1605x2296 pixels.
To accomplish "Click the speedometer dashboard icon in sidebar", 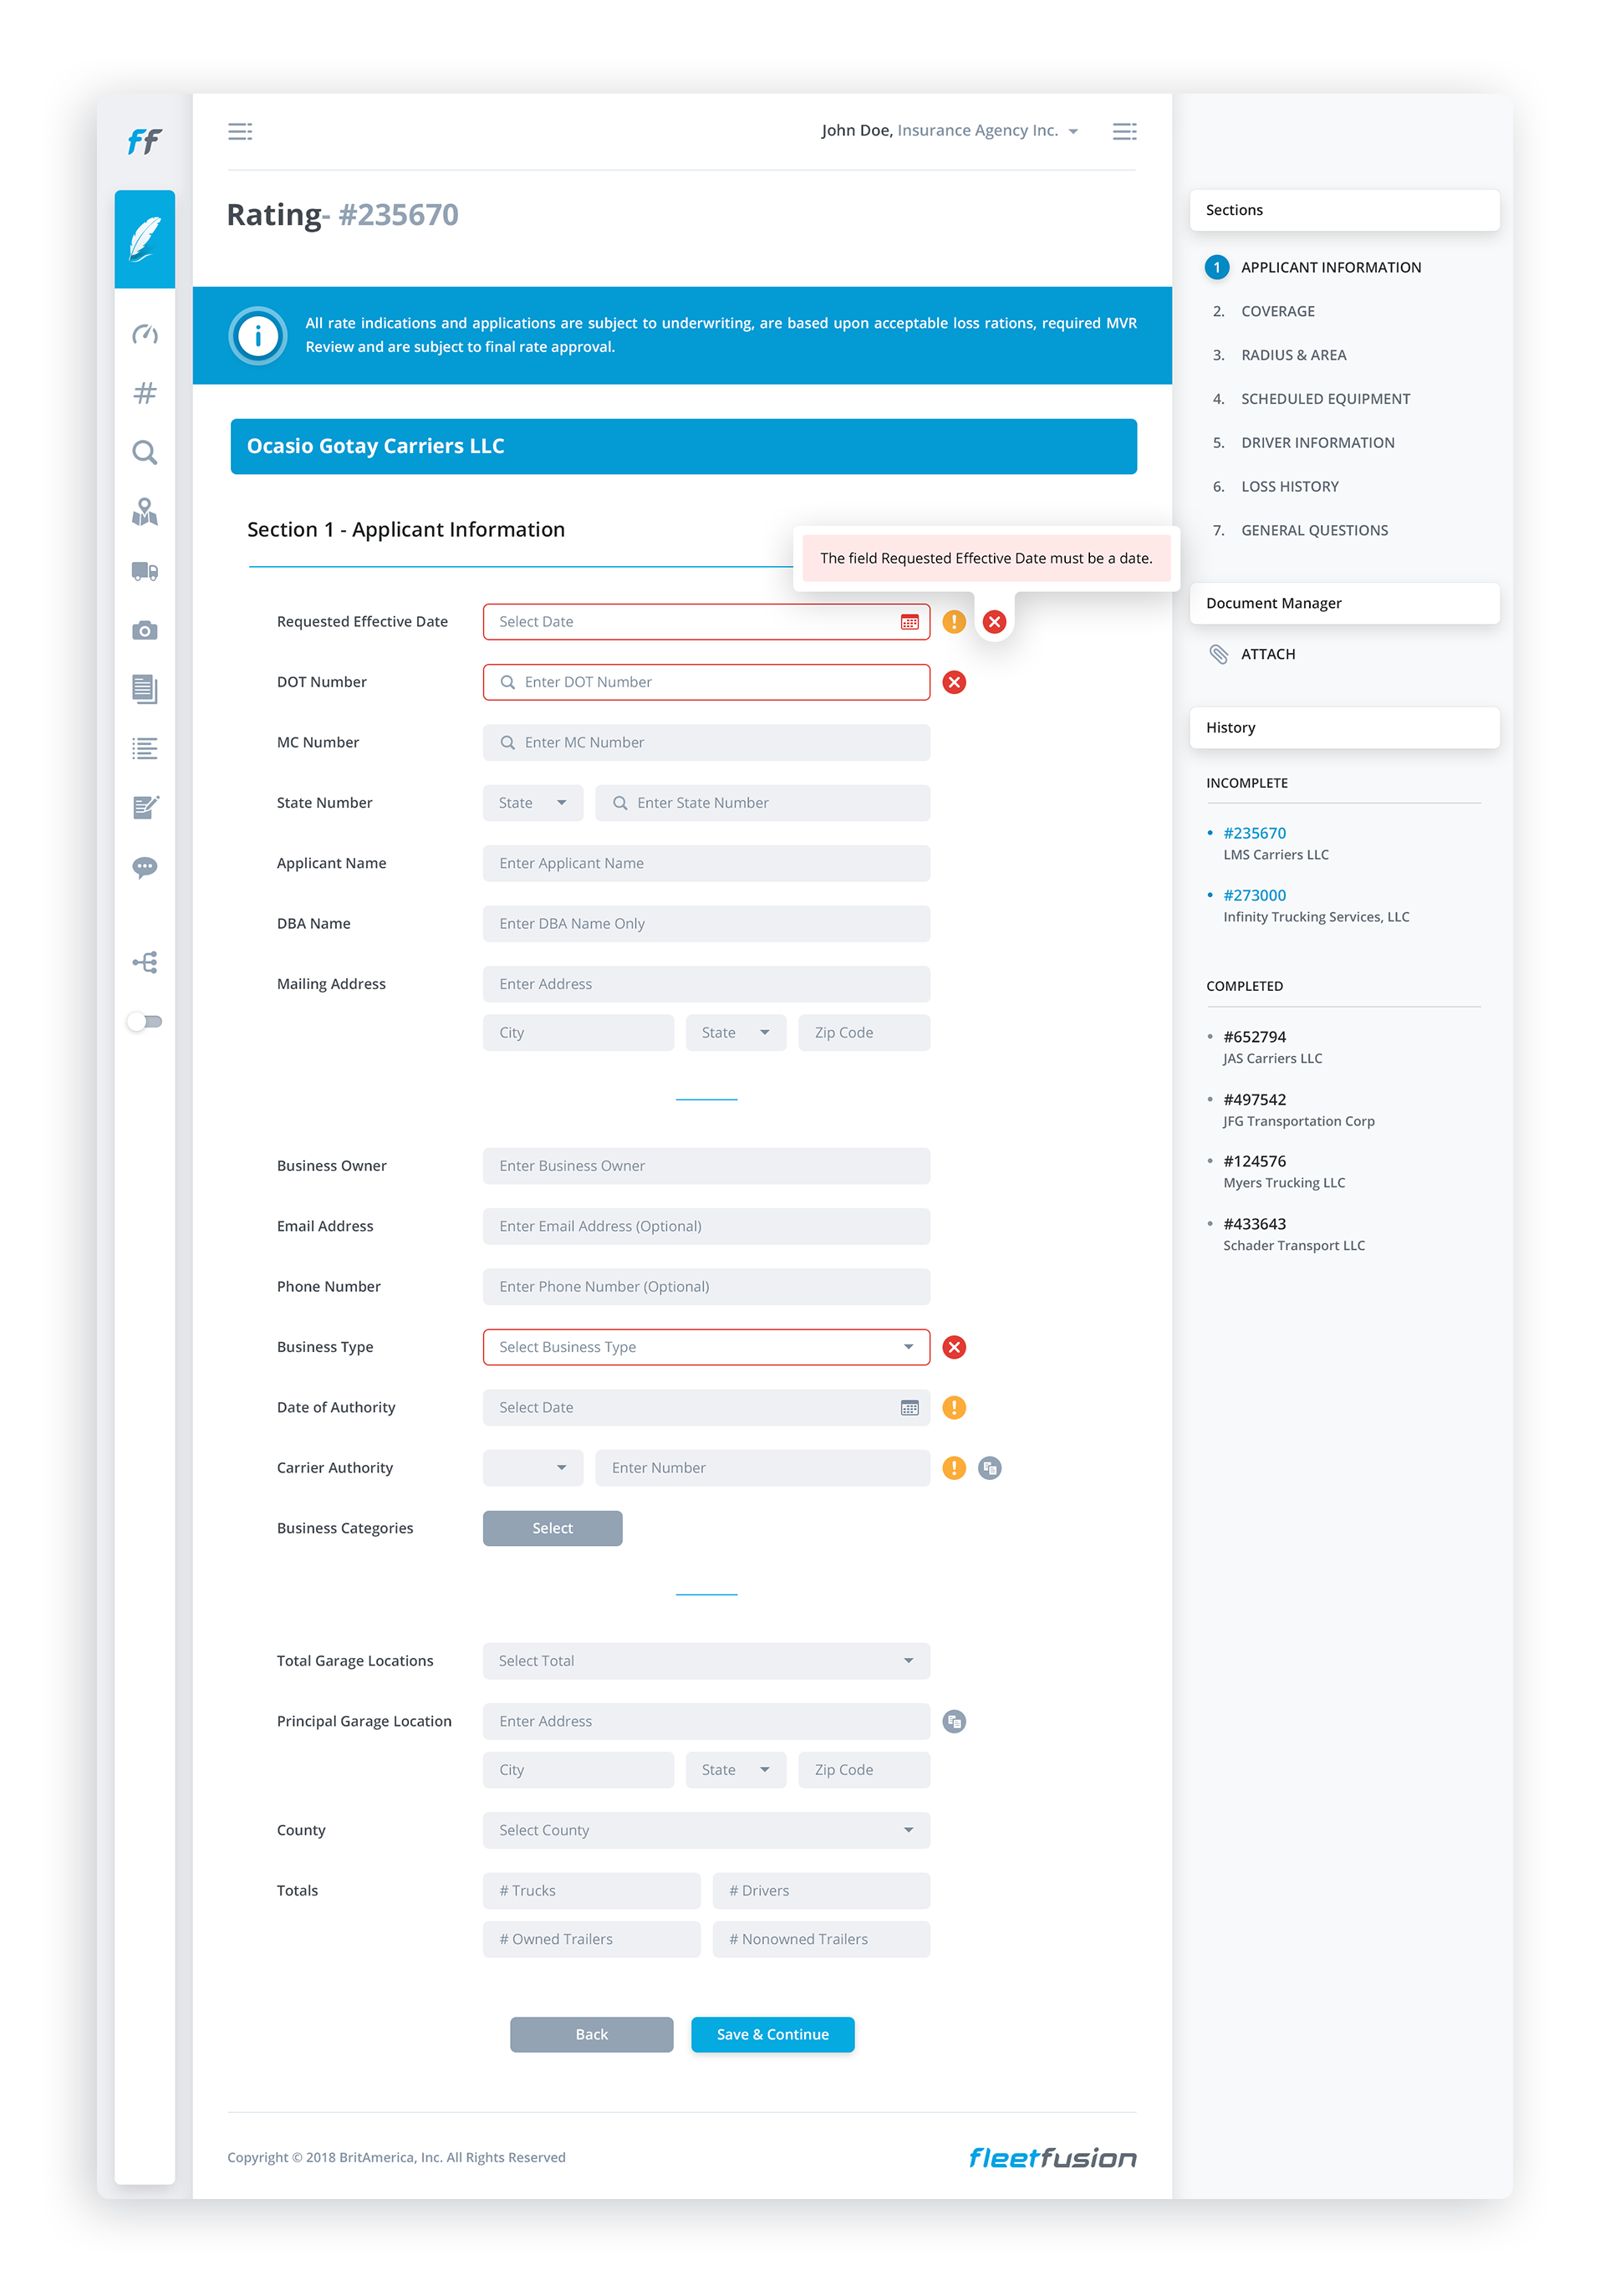I will click(145, 334).
